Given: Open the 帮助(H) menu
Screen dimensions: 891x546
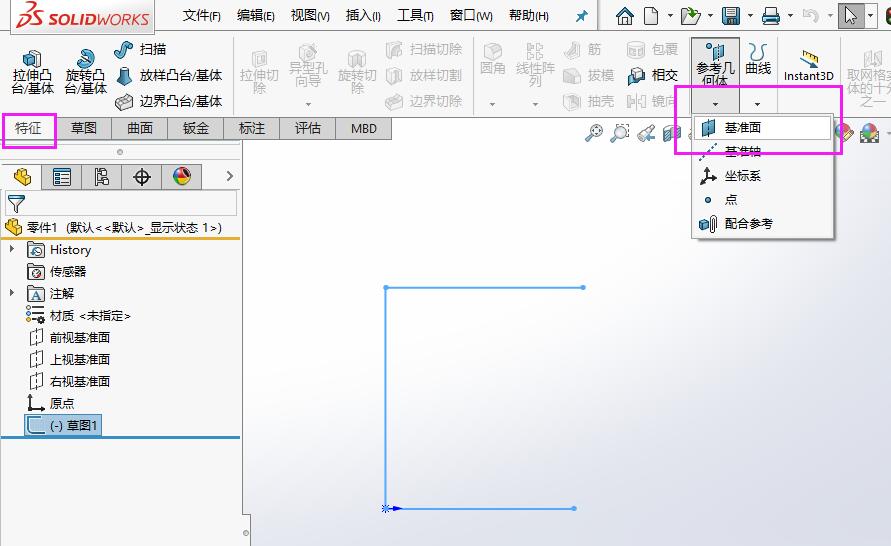Looking at the screenshot, I should pos(529,16).
